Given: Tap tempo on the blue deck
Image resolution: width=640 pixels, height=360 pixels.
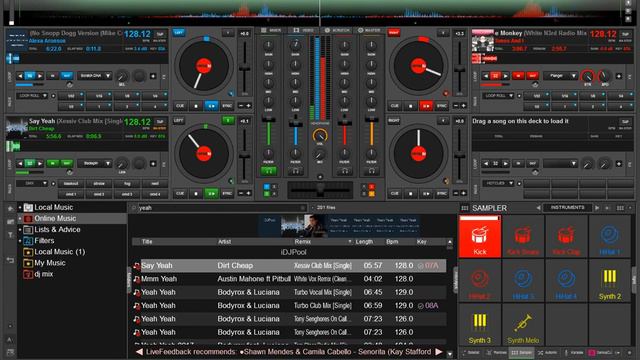Looking at the screenshot, I should click(x=160, y=34).
